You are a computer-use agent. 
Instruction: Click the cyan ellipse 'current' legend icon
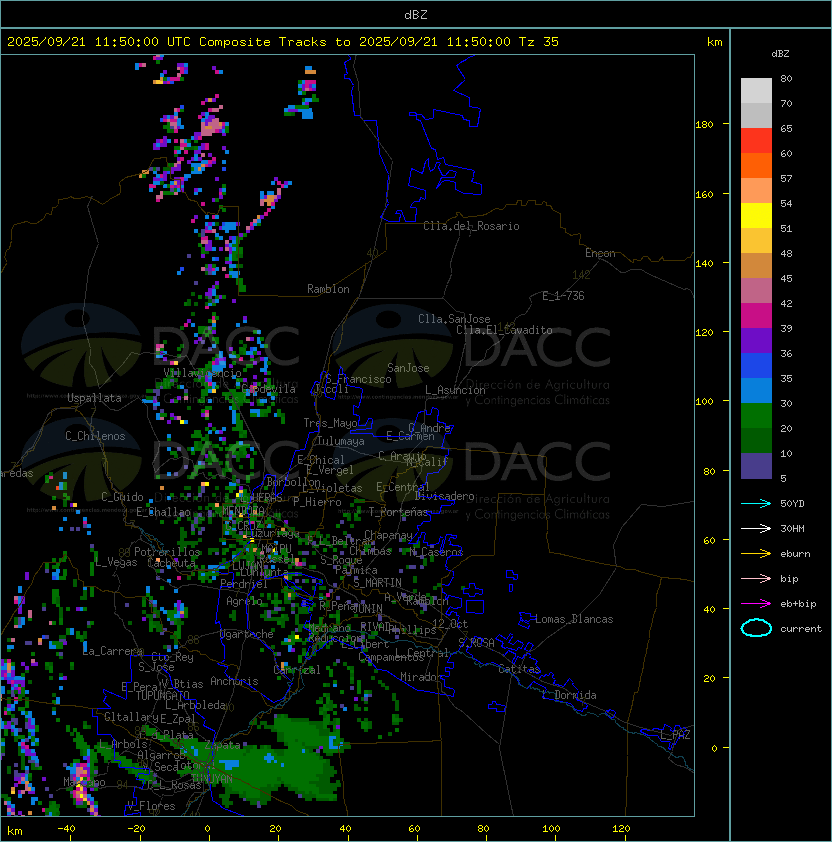(x=756, y=628)
